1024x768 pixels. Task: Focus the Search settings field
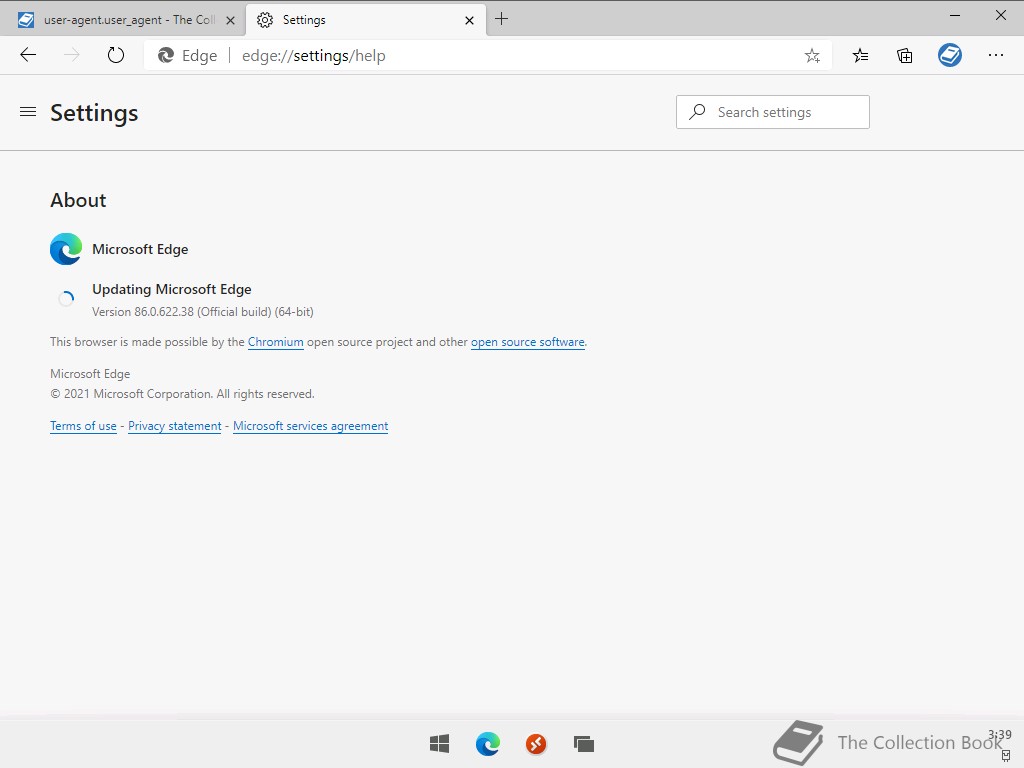coord(773,112)
